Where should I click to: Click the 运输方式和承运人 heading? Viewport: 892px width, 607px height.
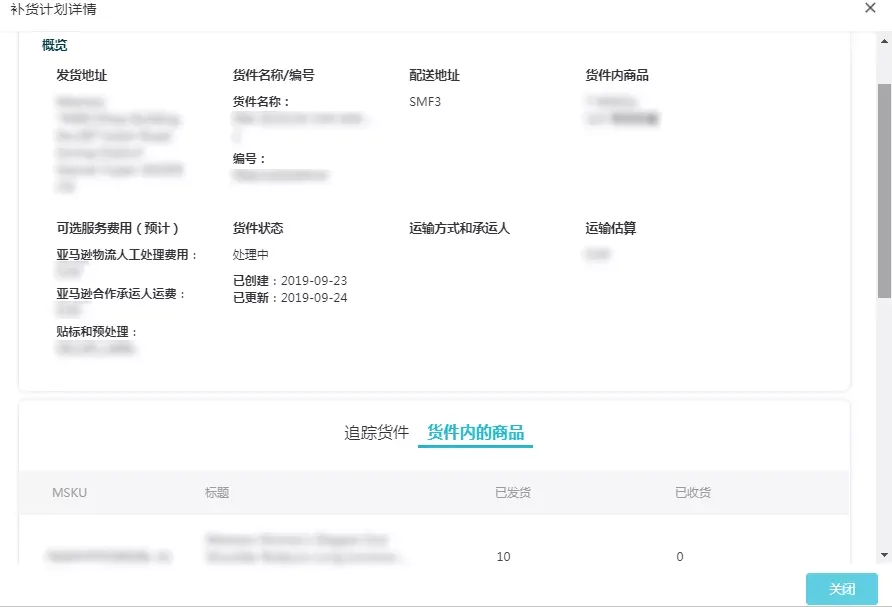(459, 228)
